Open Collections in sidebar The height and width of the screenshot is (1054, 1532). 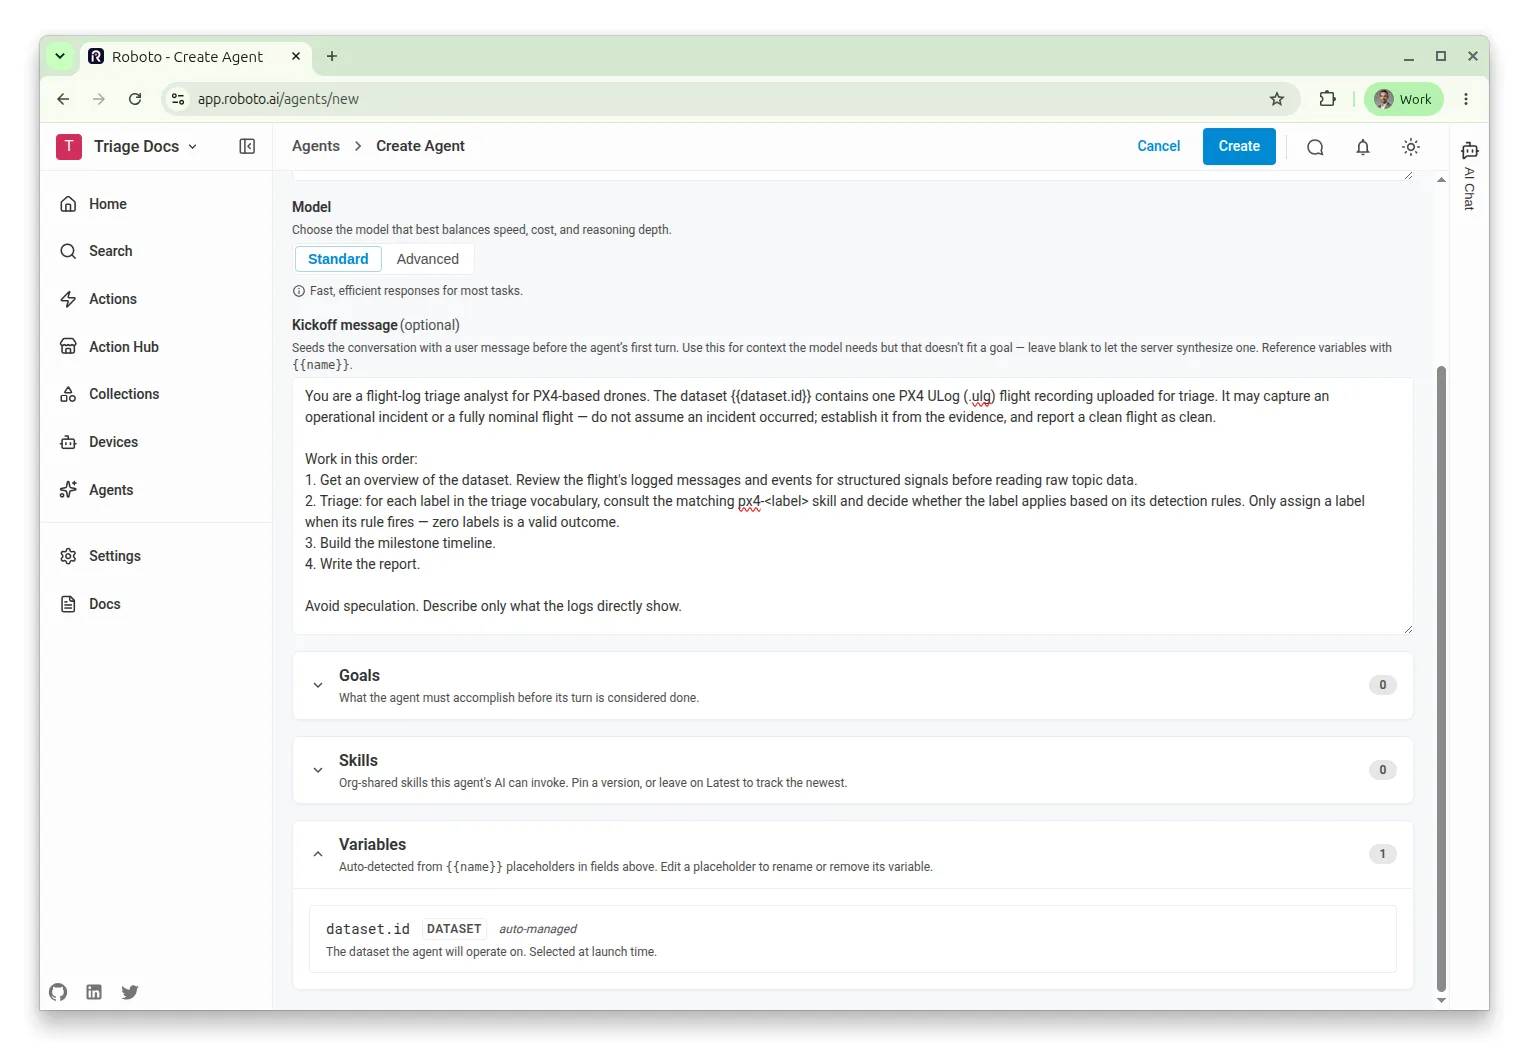point(124,394)
